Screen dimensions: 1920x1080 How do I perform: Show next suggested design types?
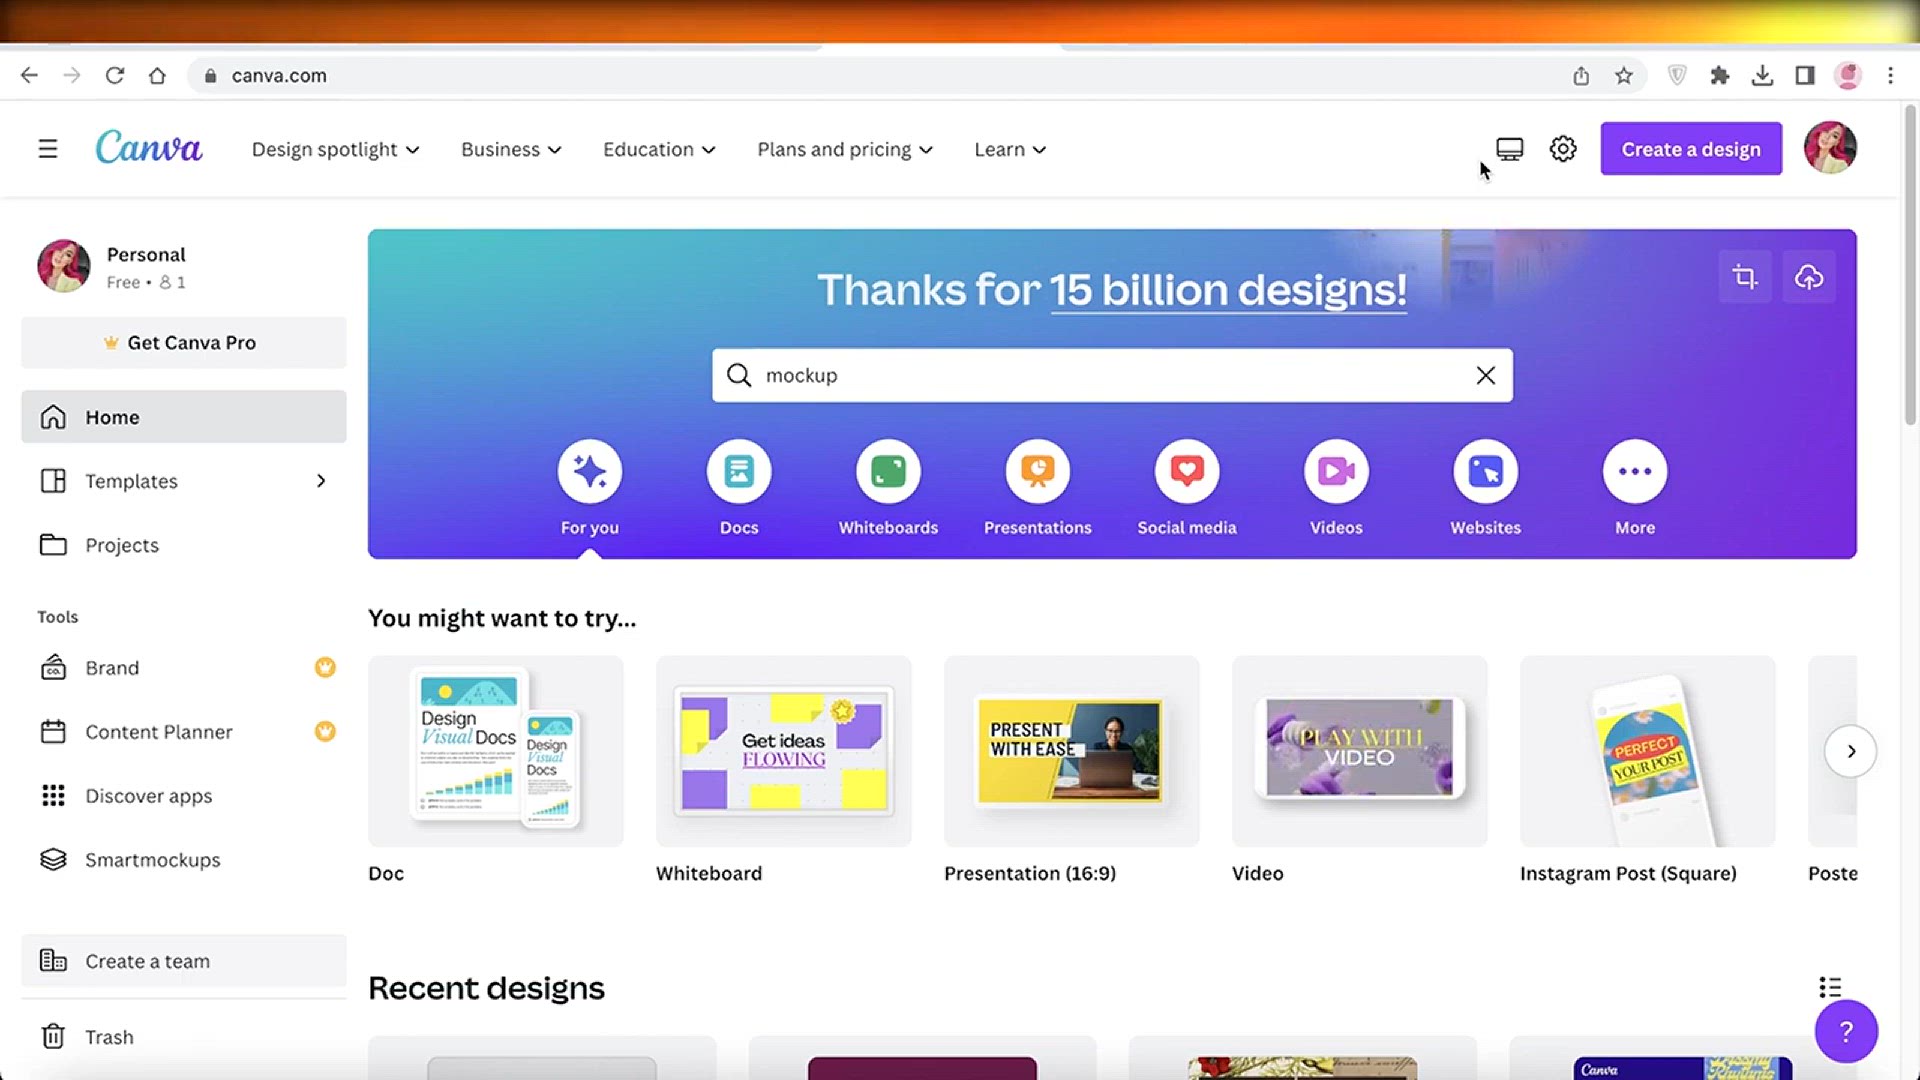click(1851, 751)
